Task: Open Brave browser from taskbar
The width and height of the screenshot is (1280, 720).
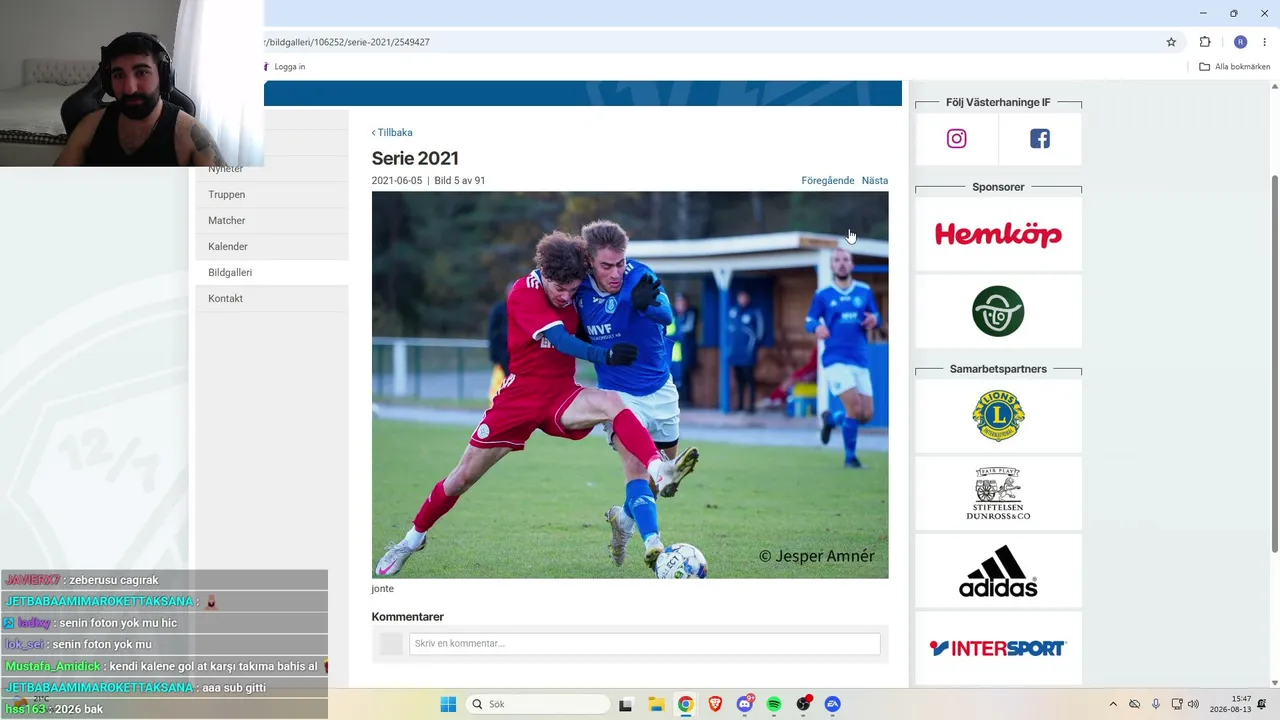Action: pos(715,704)
